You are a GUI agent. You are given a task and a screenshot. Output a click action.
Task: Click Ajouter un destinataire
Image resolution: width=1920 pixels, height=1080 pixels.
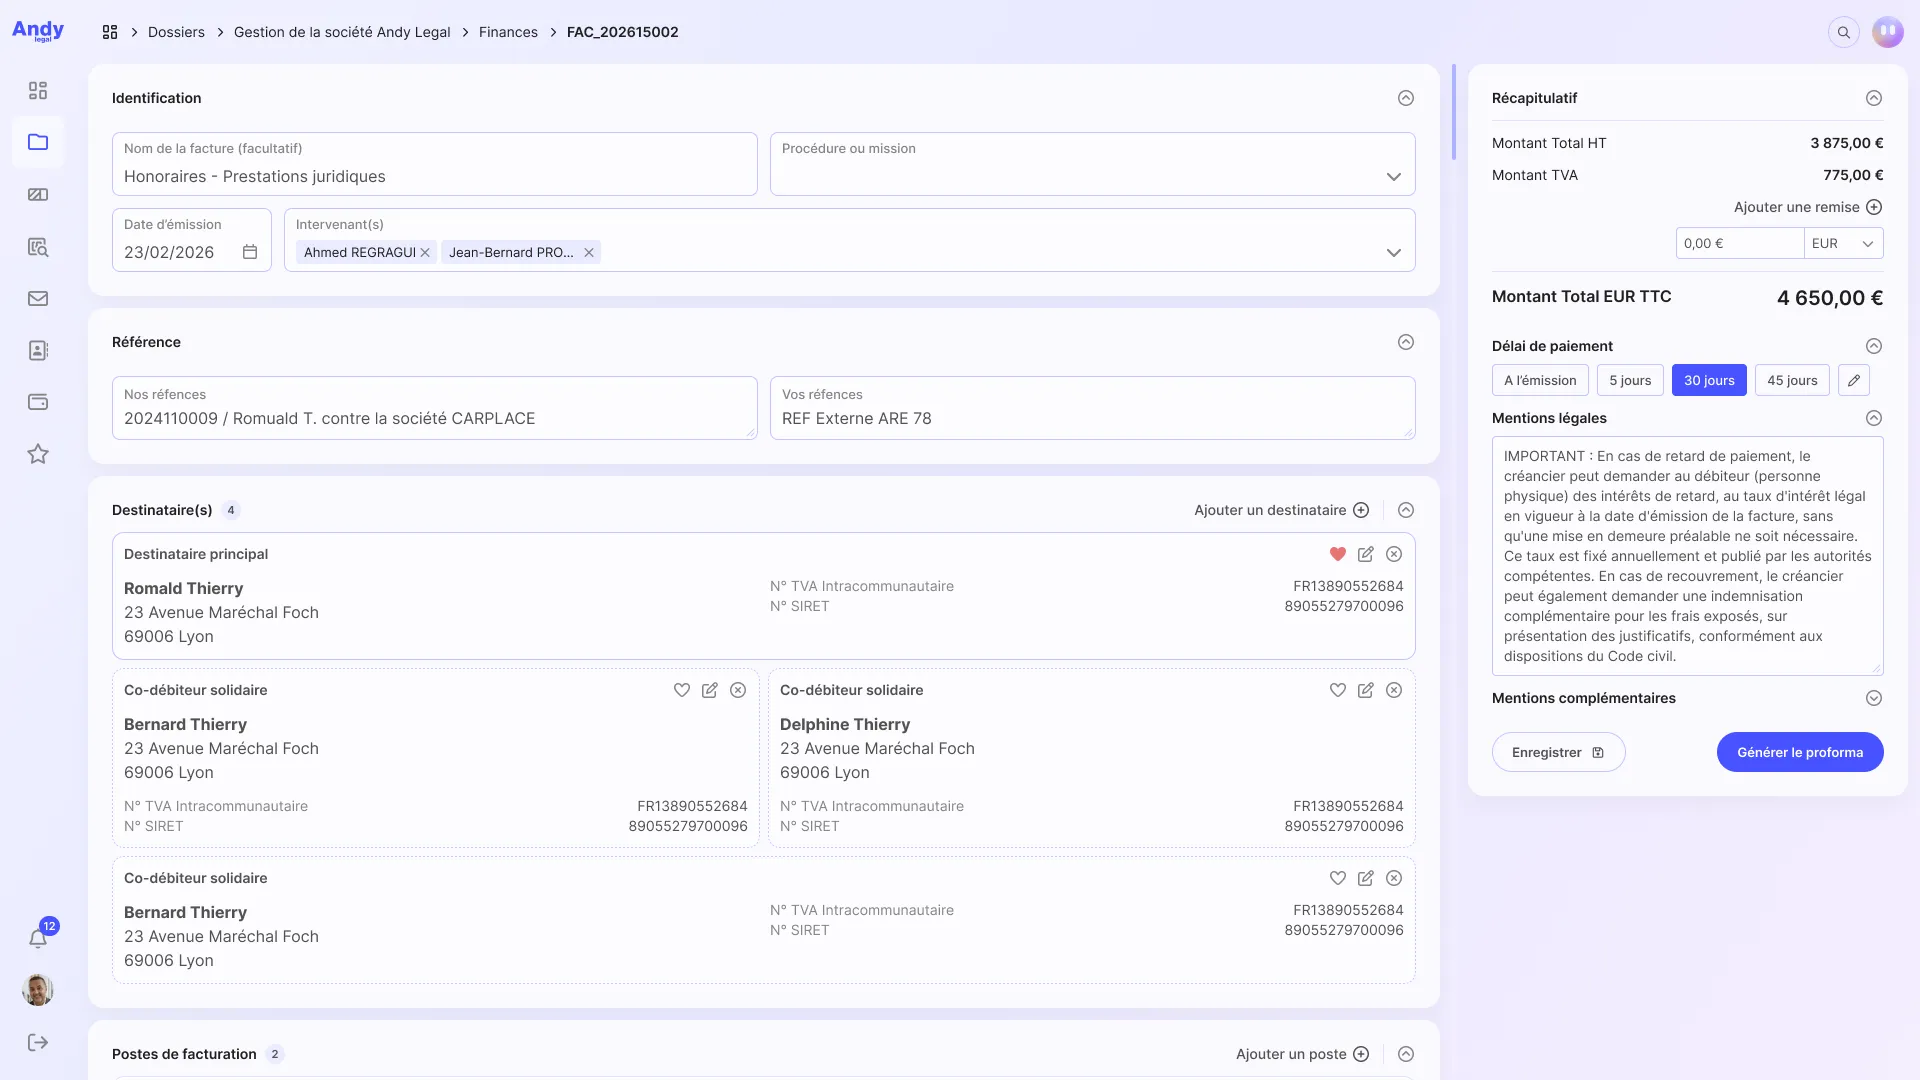pyautogui.click(x=1281, y=510)
